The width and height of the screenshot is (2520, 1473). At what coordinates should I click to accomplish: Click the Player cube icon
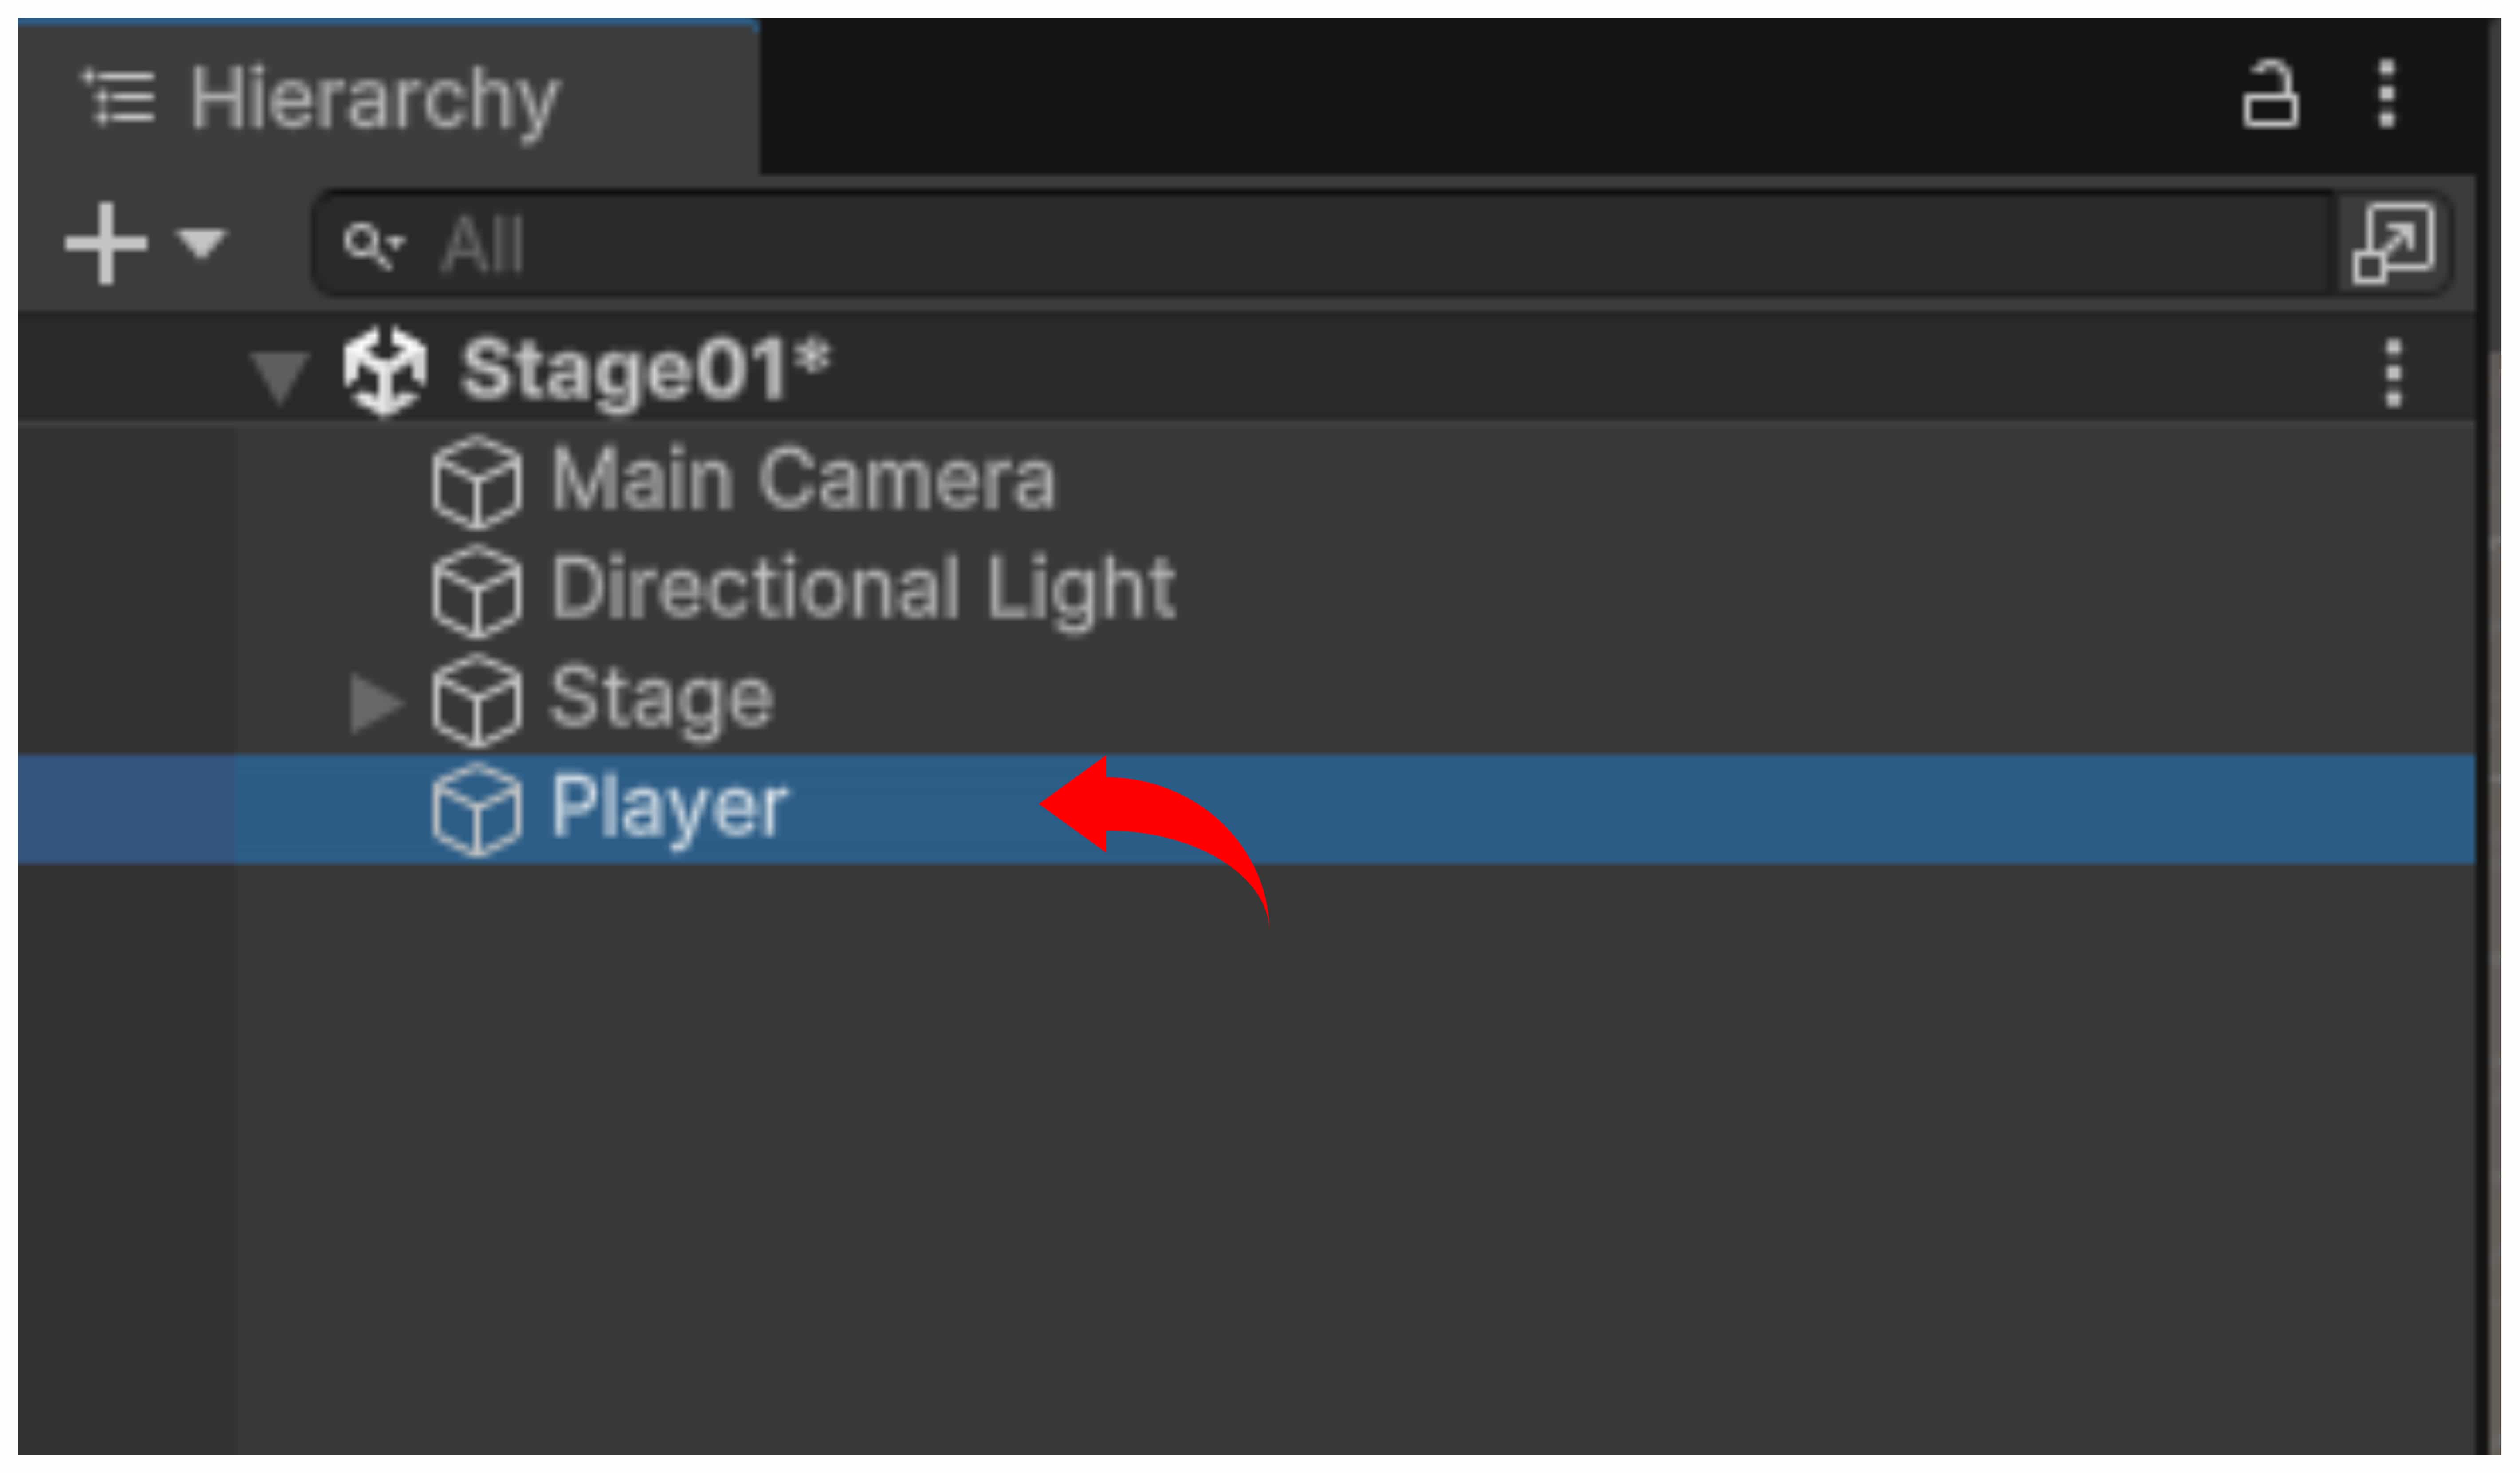click(476, 810)
